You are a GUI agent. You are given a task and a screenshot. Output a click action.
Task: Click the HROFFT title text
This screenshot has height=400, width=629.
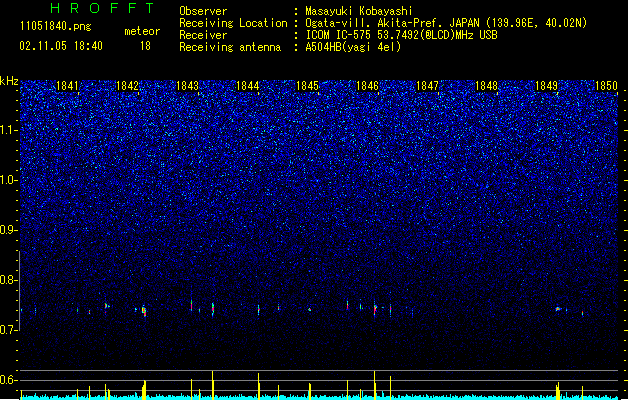pos(102,8)
